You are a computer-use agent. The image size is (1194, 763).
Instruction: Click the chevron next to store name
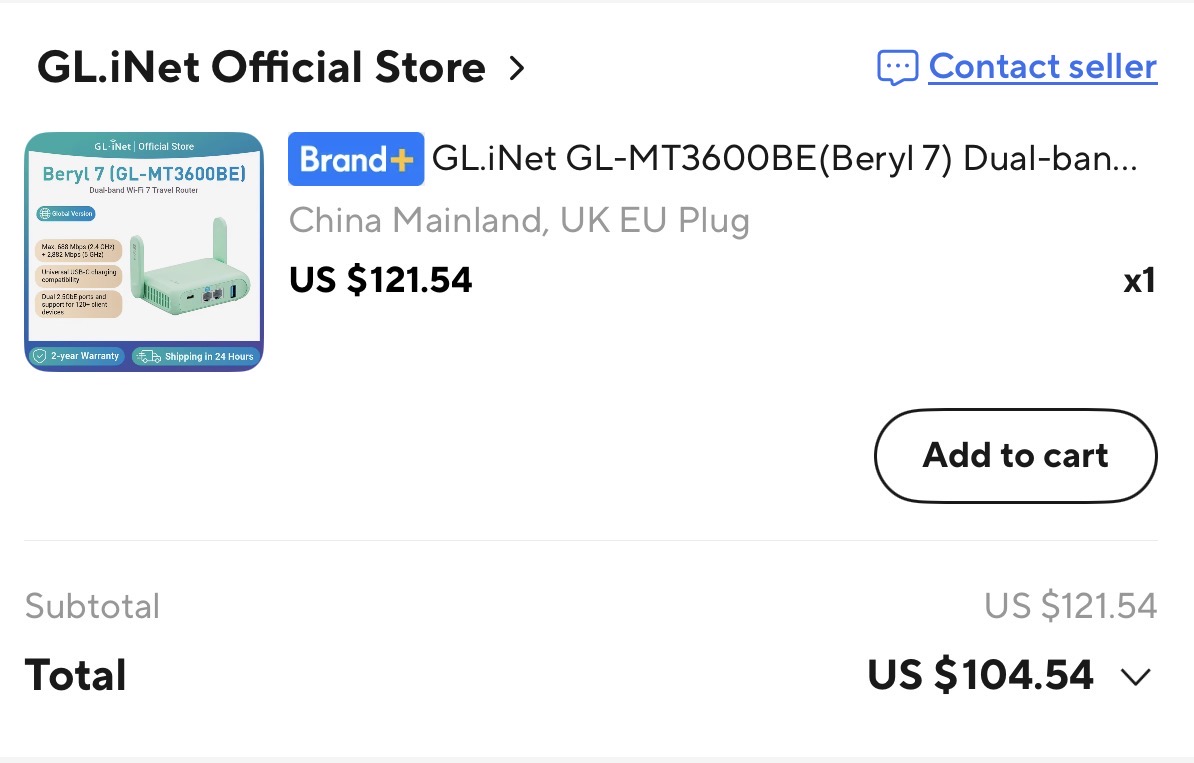(x=517, y=69)
